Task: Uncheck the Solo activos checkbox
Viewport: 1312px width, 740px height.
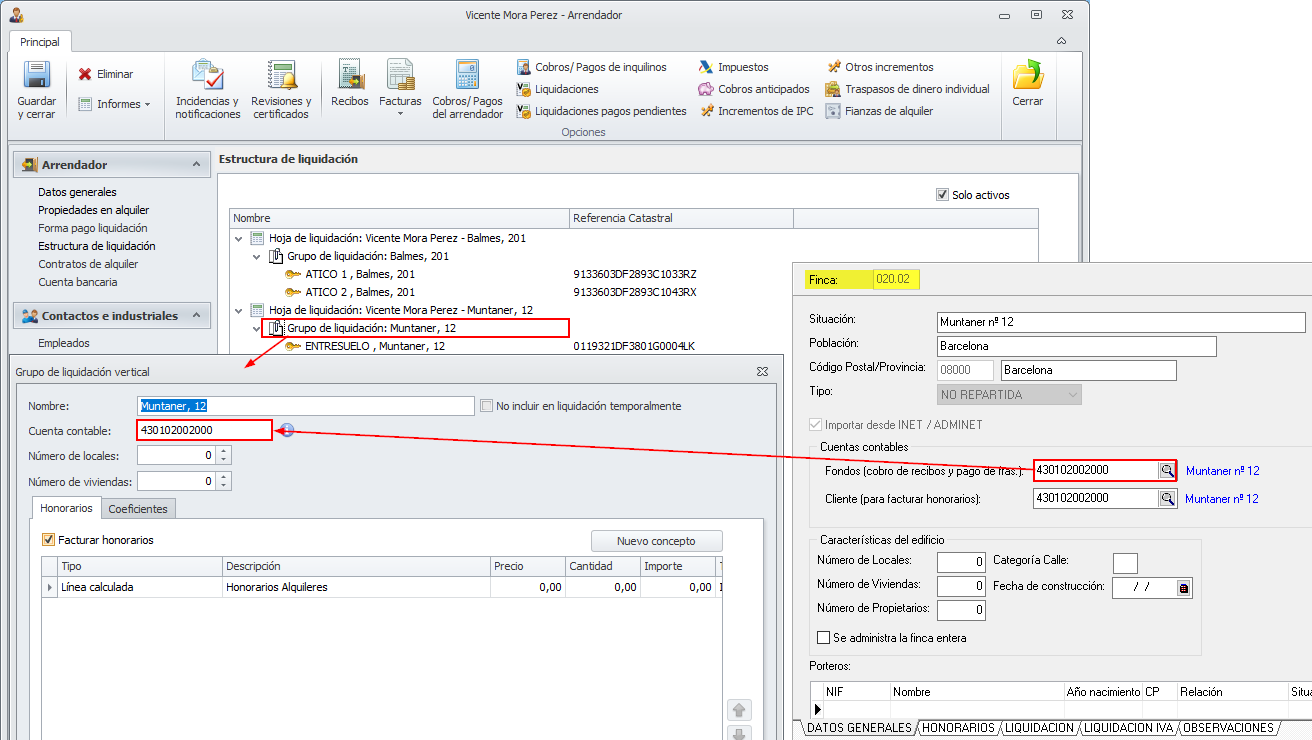Action: (x=942, y=195)
